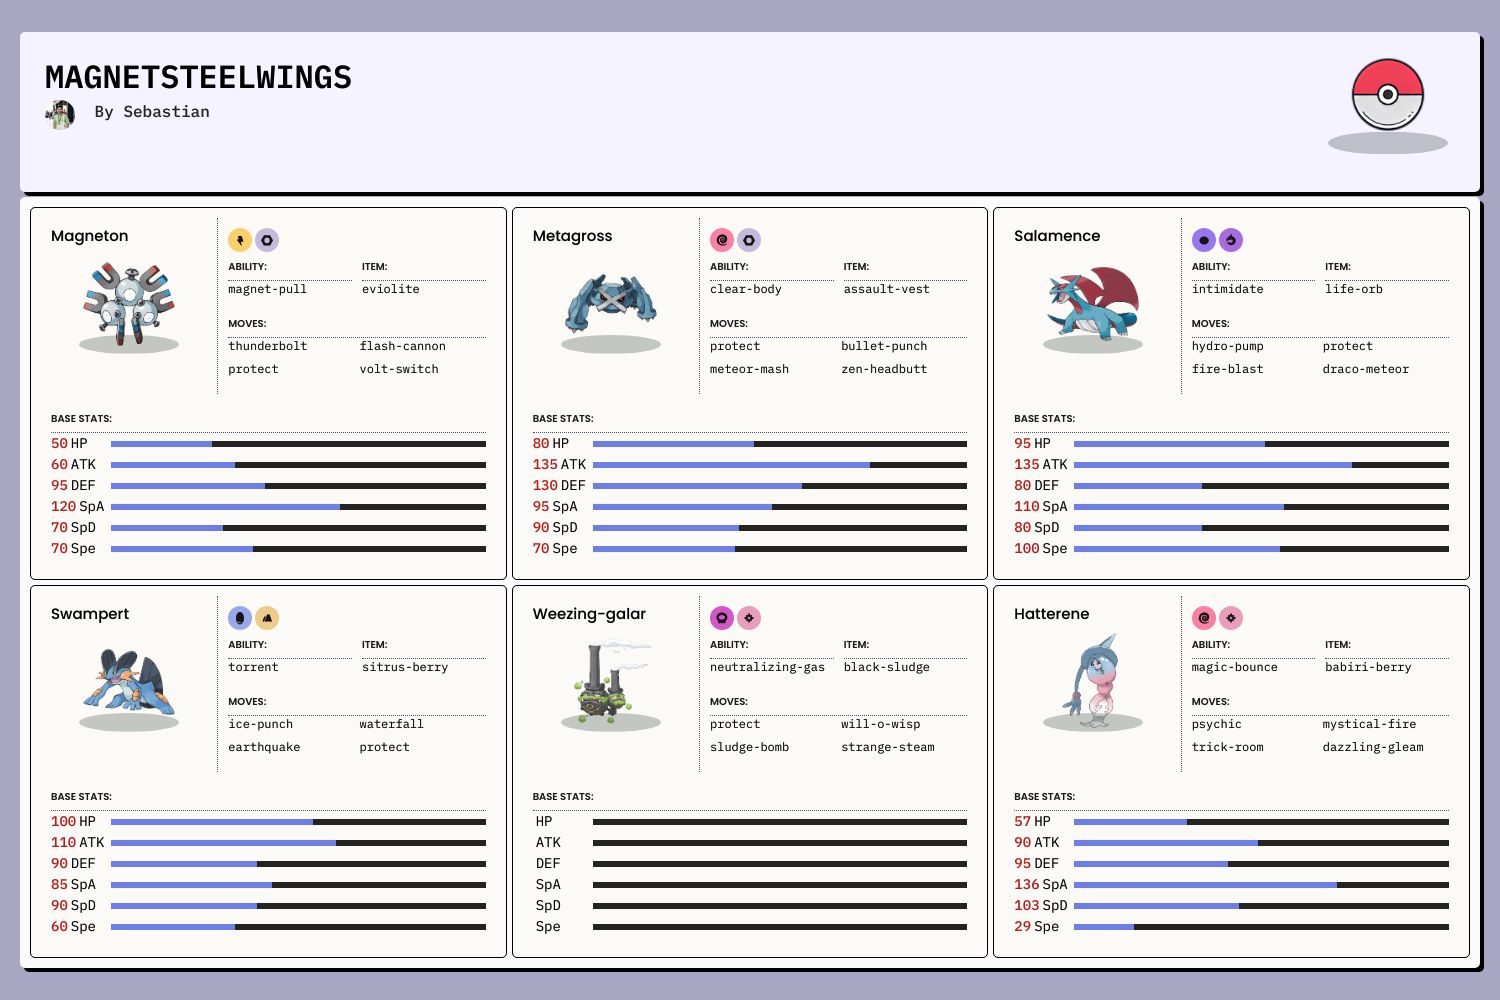This screenshot has height=1000, width=1500.
Task: Click Hatterene's fairy type icon
Action: pyautogui.click(x=1231, y=618)
